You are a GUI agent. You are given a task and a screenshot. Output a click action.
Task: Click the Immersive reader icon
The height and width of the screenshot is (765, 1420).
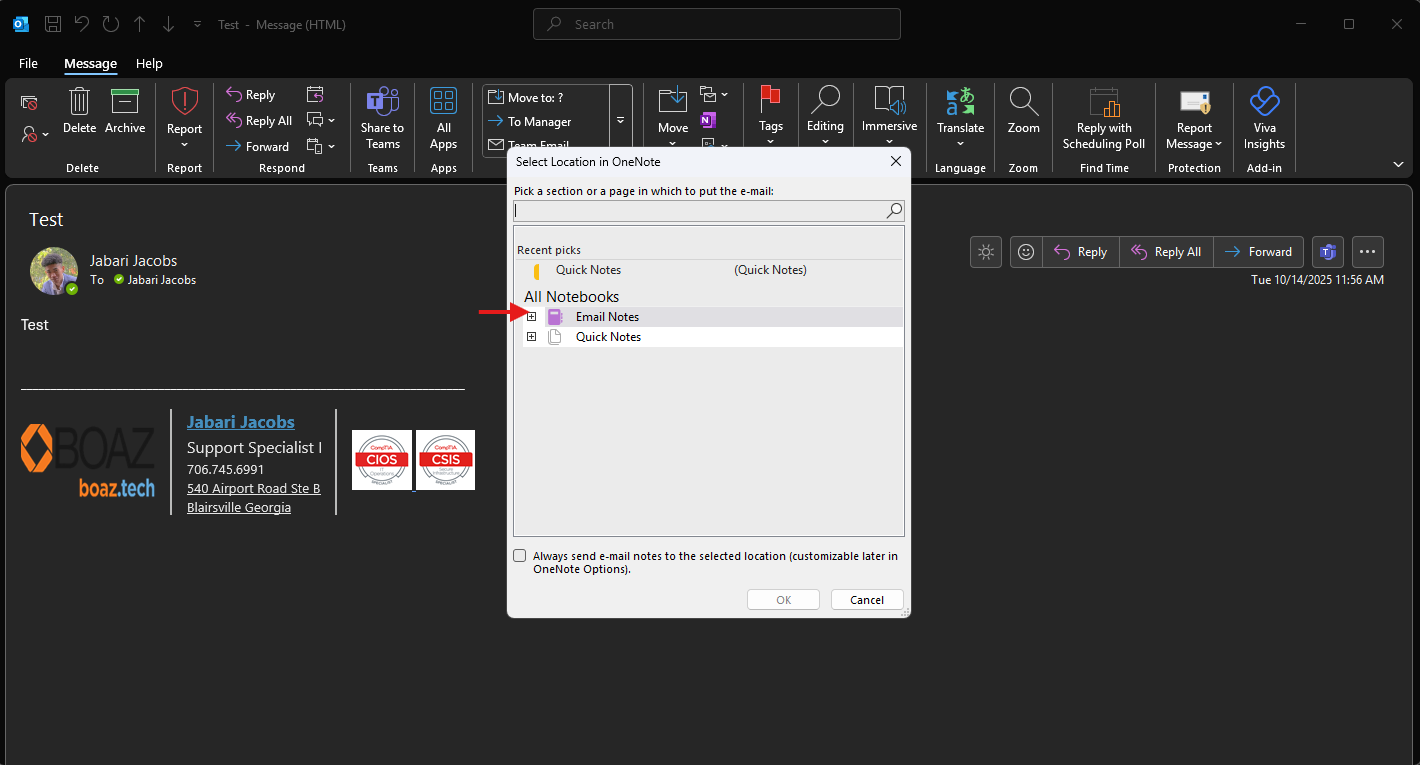[889, 102]
